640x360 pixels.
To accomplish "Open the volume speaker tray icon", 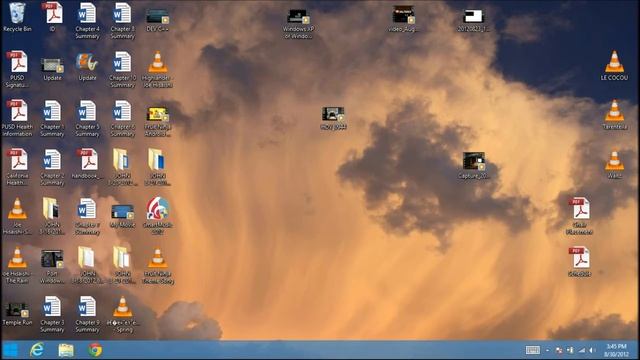I will (592, 350).
